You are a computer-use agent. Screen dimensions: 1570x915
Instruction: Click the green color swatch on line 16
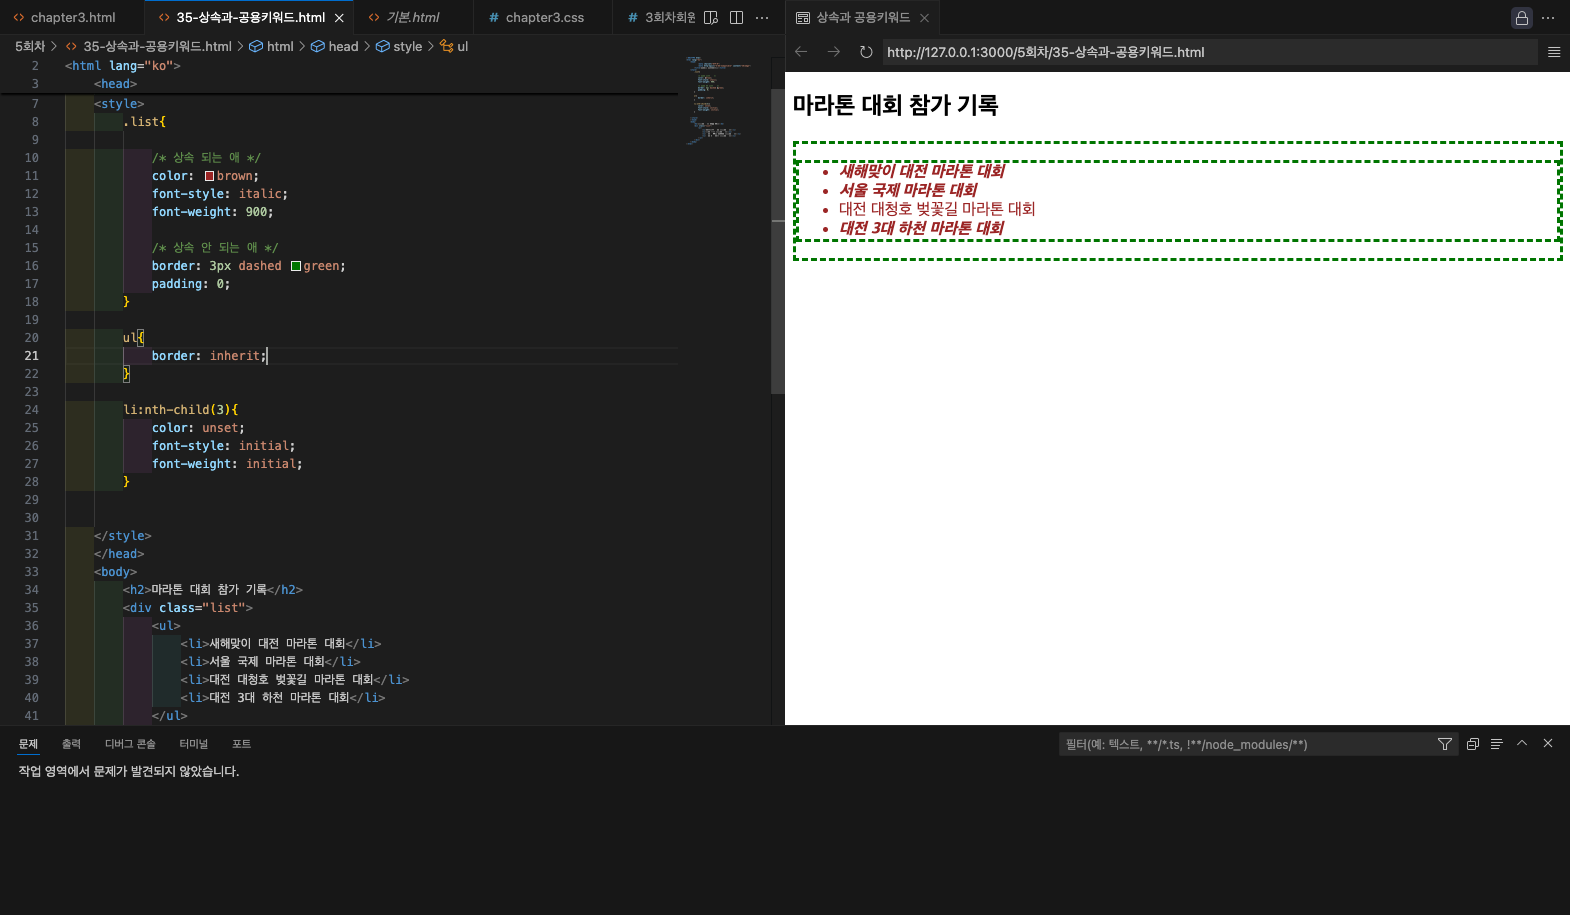296,266
